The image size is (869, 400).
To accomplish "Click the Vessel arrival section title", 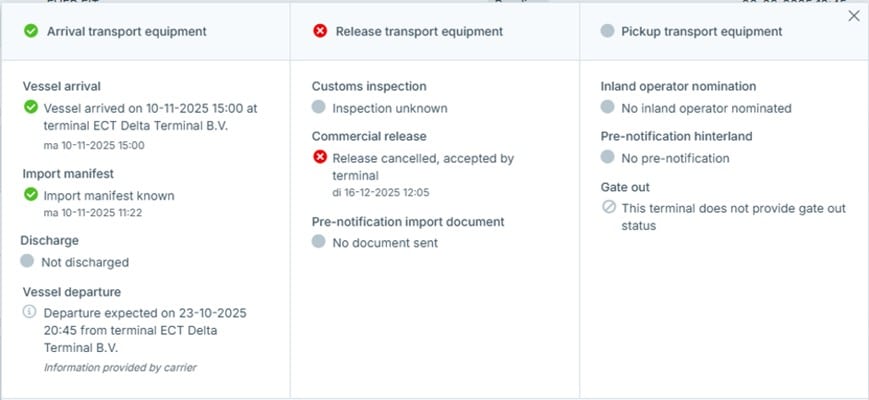I will [61, 86].
